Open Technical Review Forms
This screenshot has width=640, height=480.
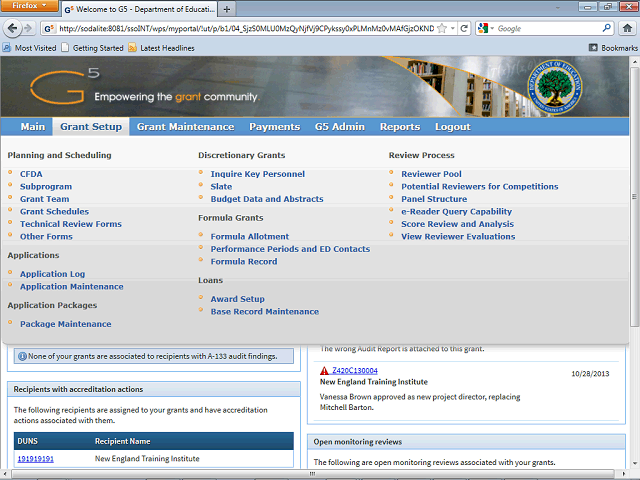point(71,224)
